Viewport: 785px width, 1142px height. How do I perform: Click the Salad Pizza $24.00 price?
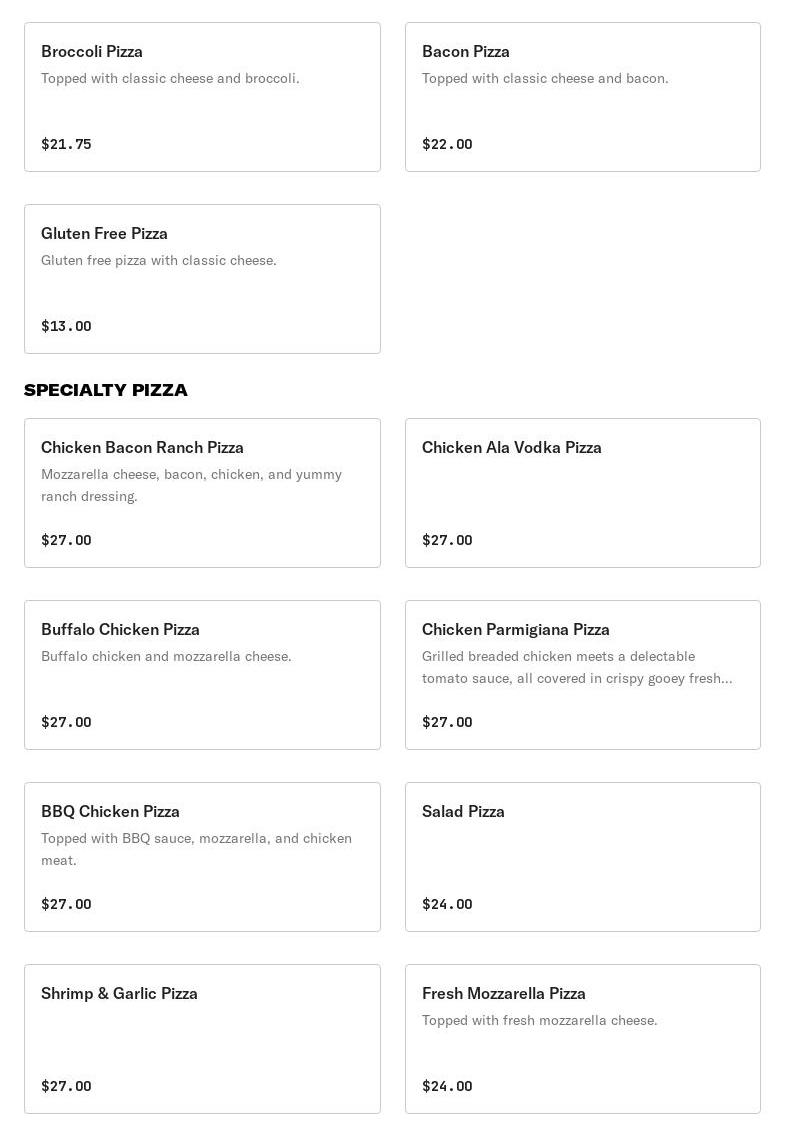pyautogui.click(x=447, y=904)
